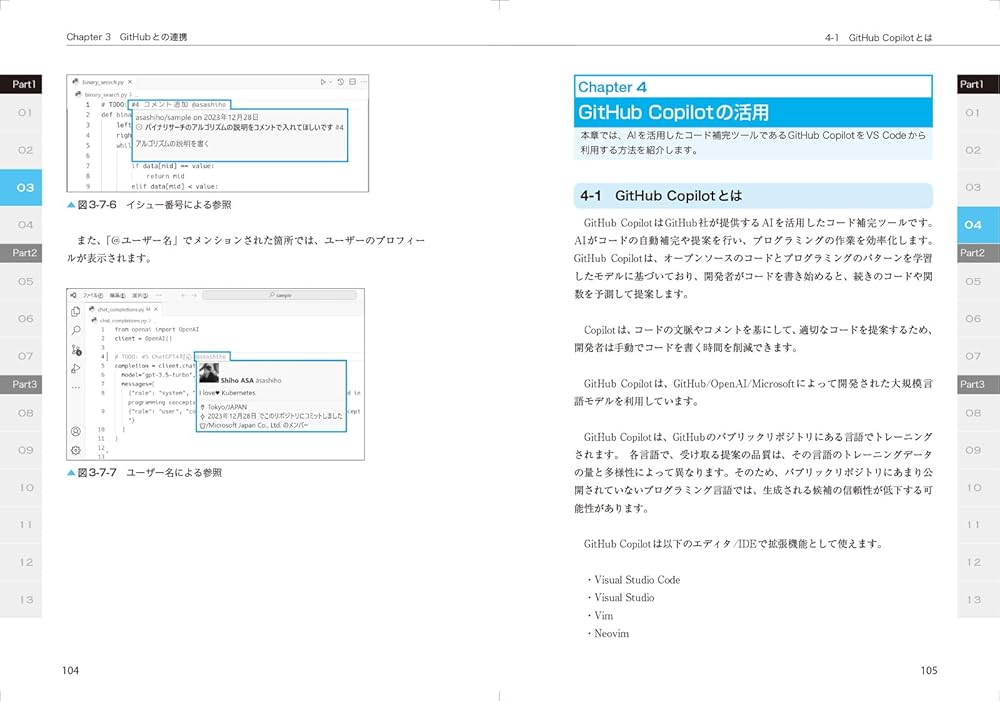Click the Shiho ASA avatar thumbnail
The height and width of the screenshot is (701, 1000).
click(210, 372)
